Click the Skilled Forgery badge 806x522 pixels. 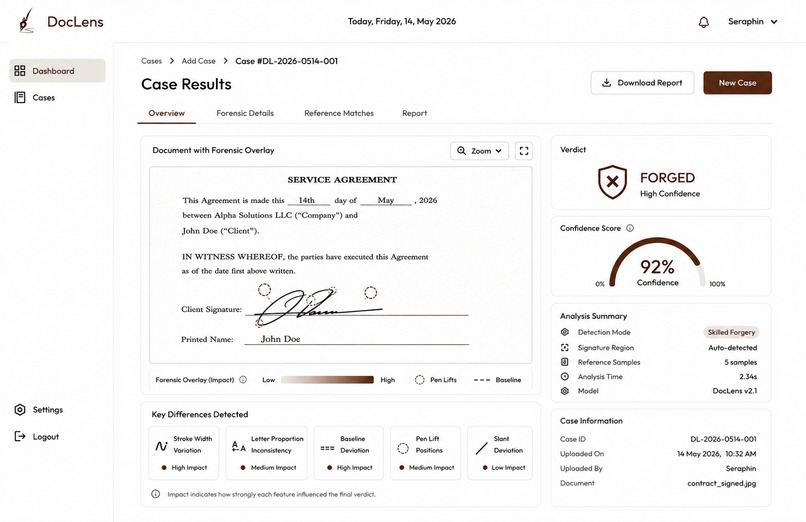coord(731,332)
